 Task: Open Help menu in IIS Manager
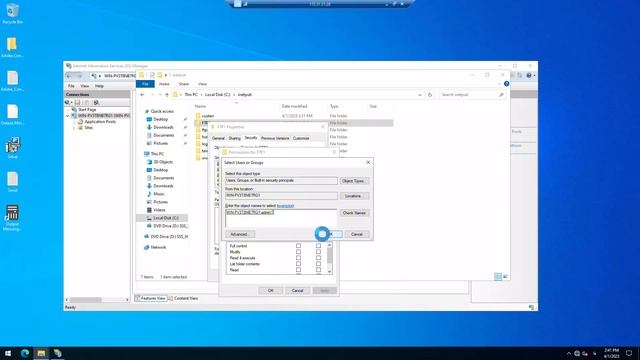(99, 86)
